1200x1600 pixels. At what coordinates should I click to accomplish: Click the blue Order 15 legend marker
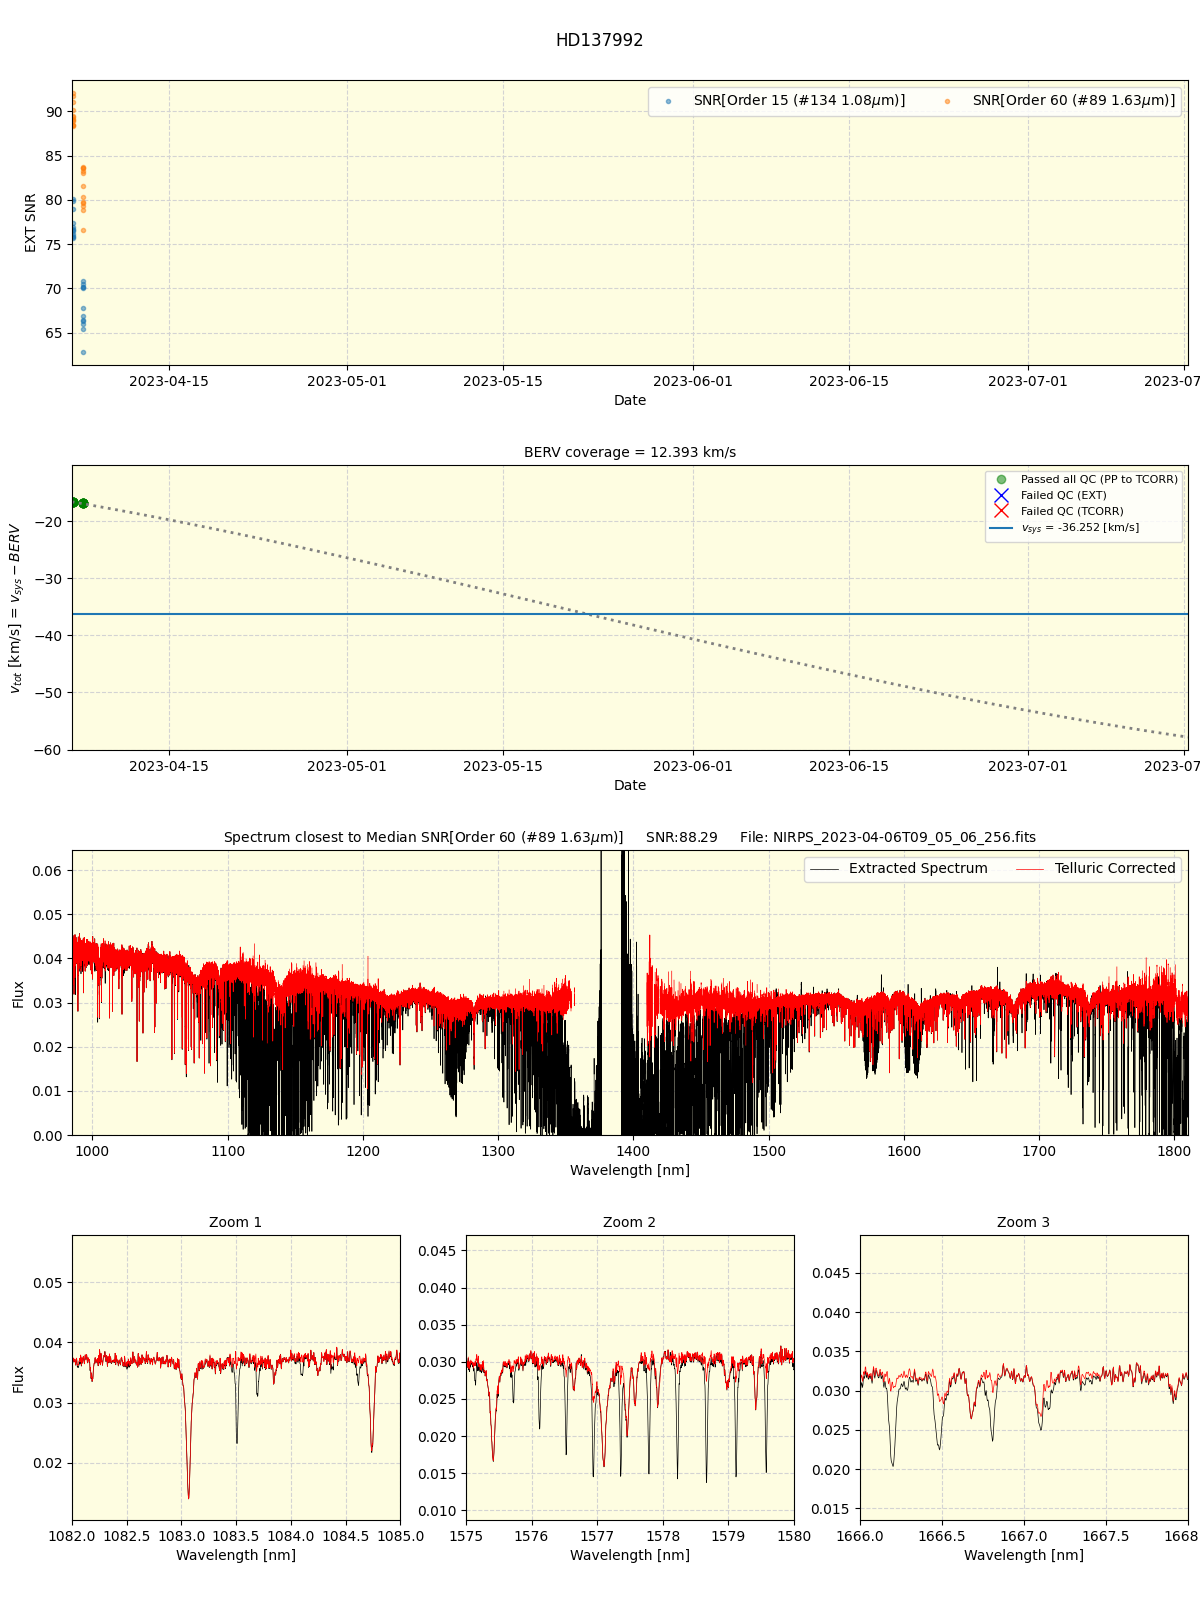click(x=668, y=102)
